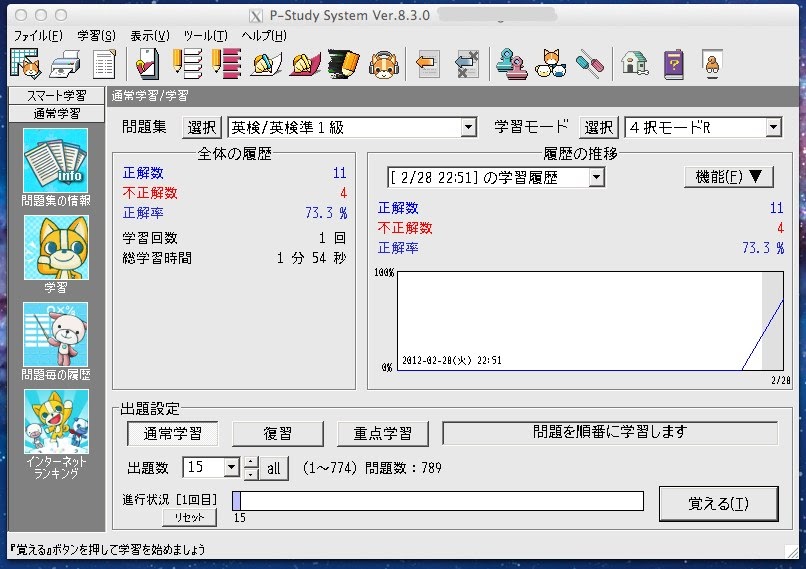
Task: Click the 選択 button beside 問題集
Action: [x=202, y=127]
